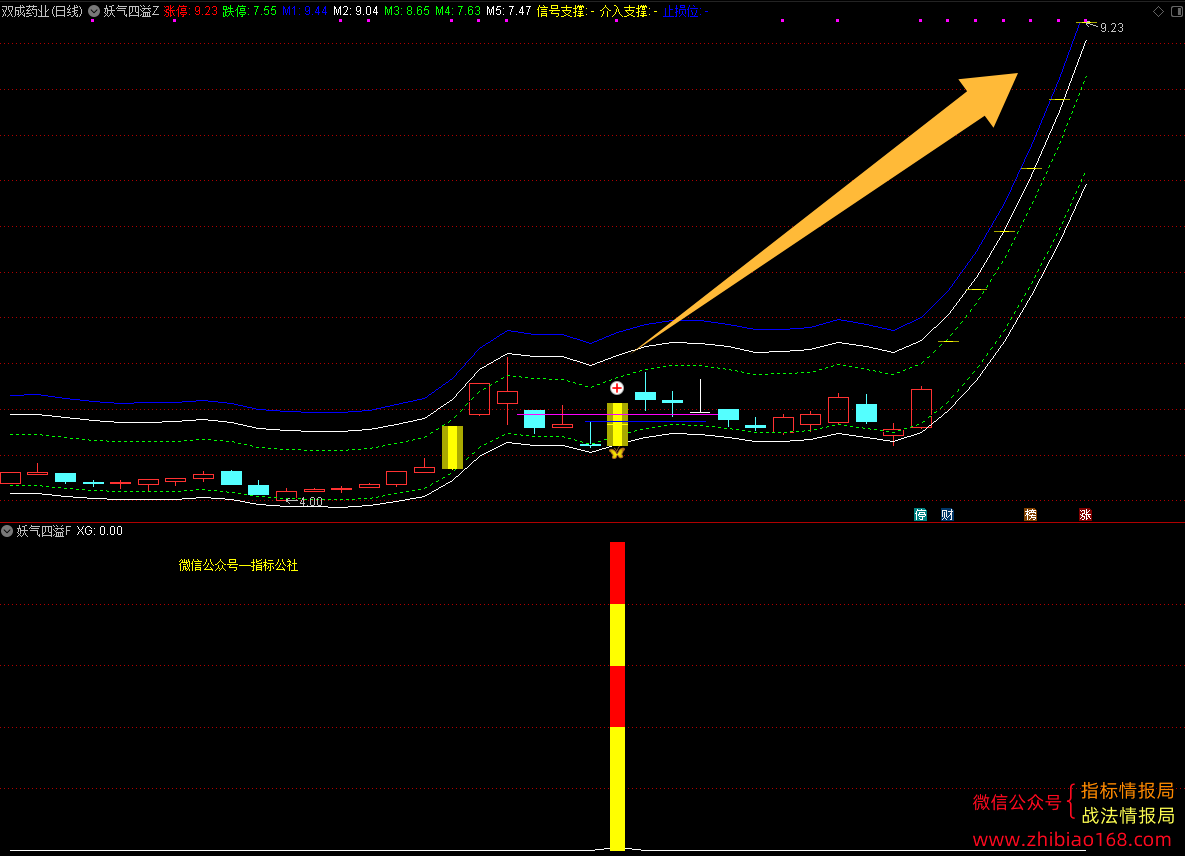Click the magenta horizontal support line
Screen dimensions: 1185x856
(x=617, y=414)
